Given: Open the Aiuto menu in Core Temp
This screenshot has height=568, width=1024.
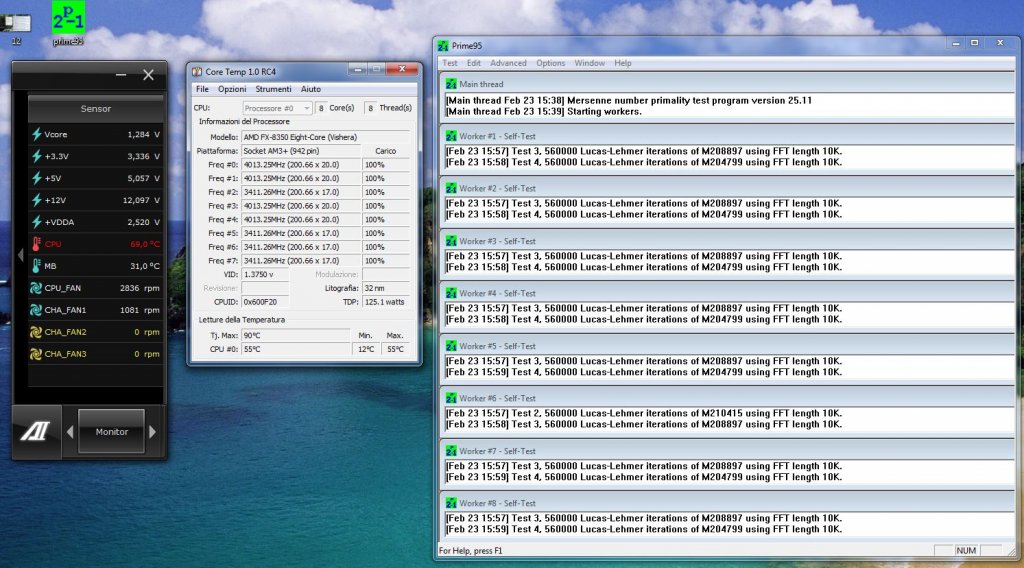Looking at the screenshot, I should (311, 89).
